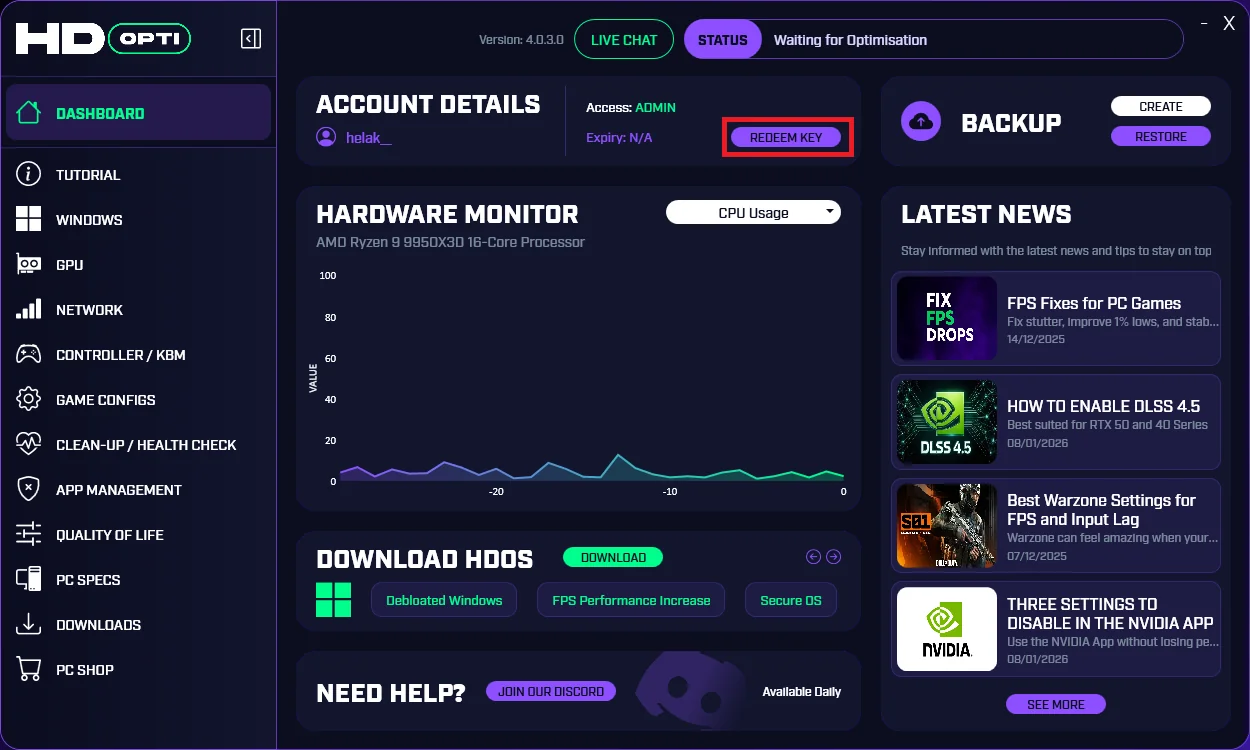Open the Clean-Up / Health Check heart icon
1250x750 pixels.
pyautogui.click(x=28, y=444)
